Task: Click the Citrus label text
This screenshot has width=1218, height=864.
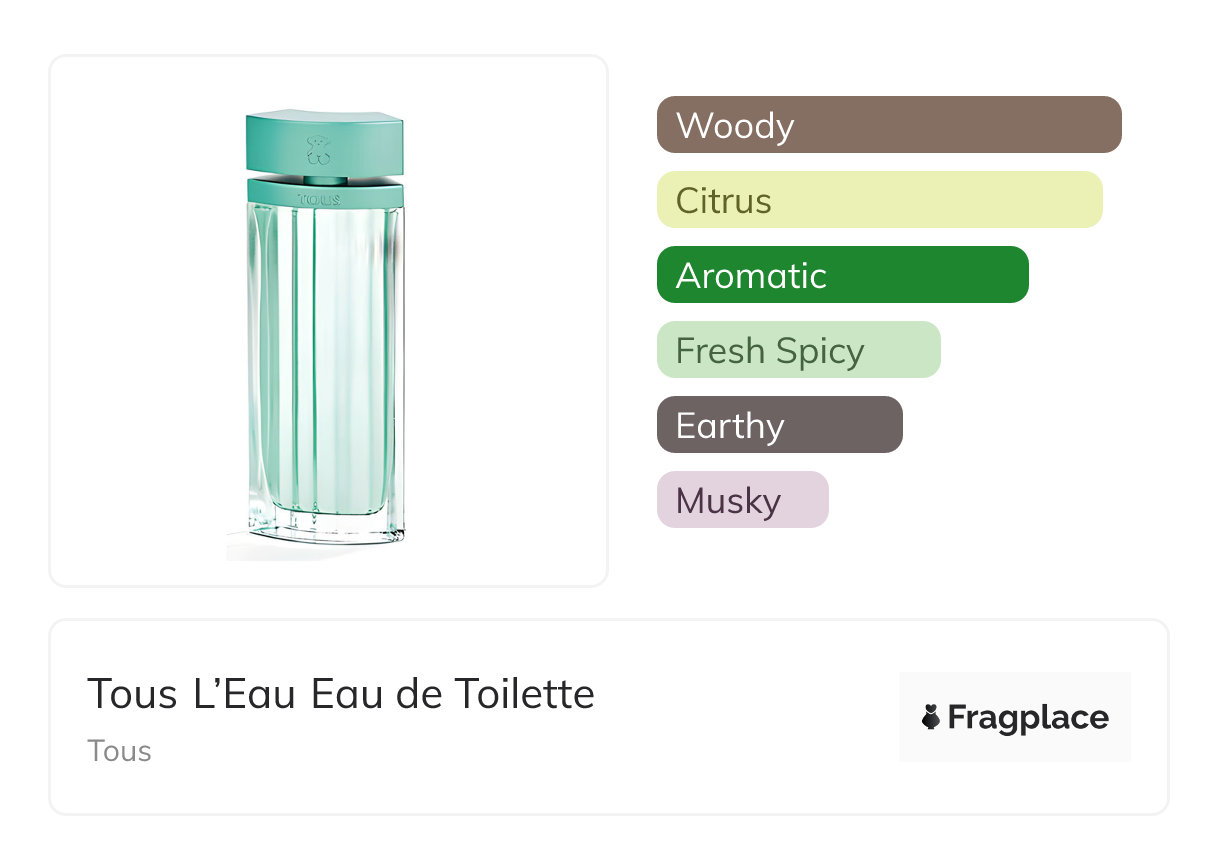Action: tap(724, 201)
